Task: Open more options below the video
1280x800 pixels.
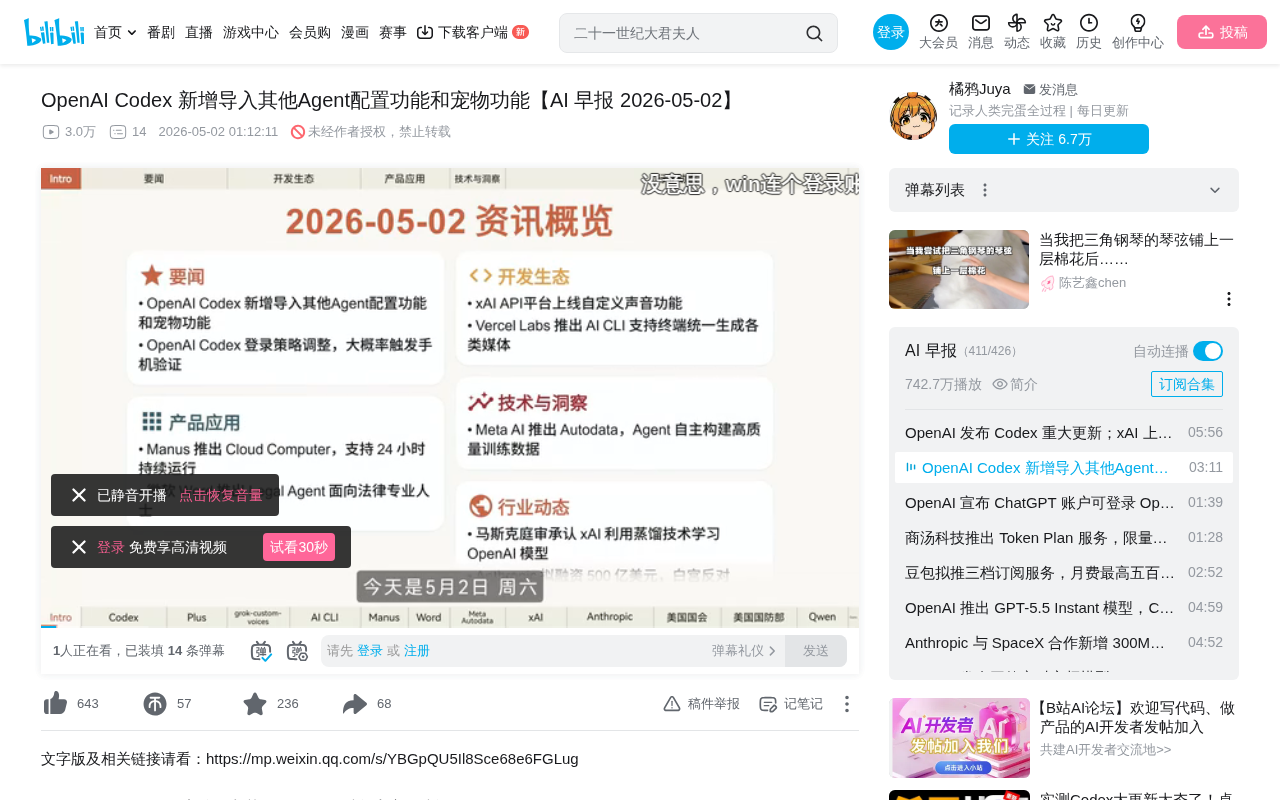Action: [x=846, y=704]
